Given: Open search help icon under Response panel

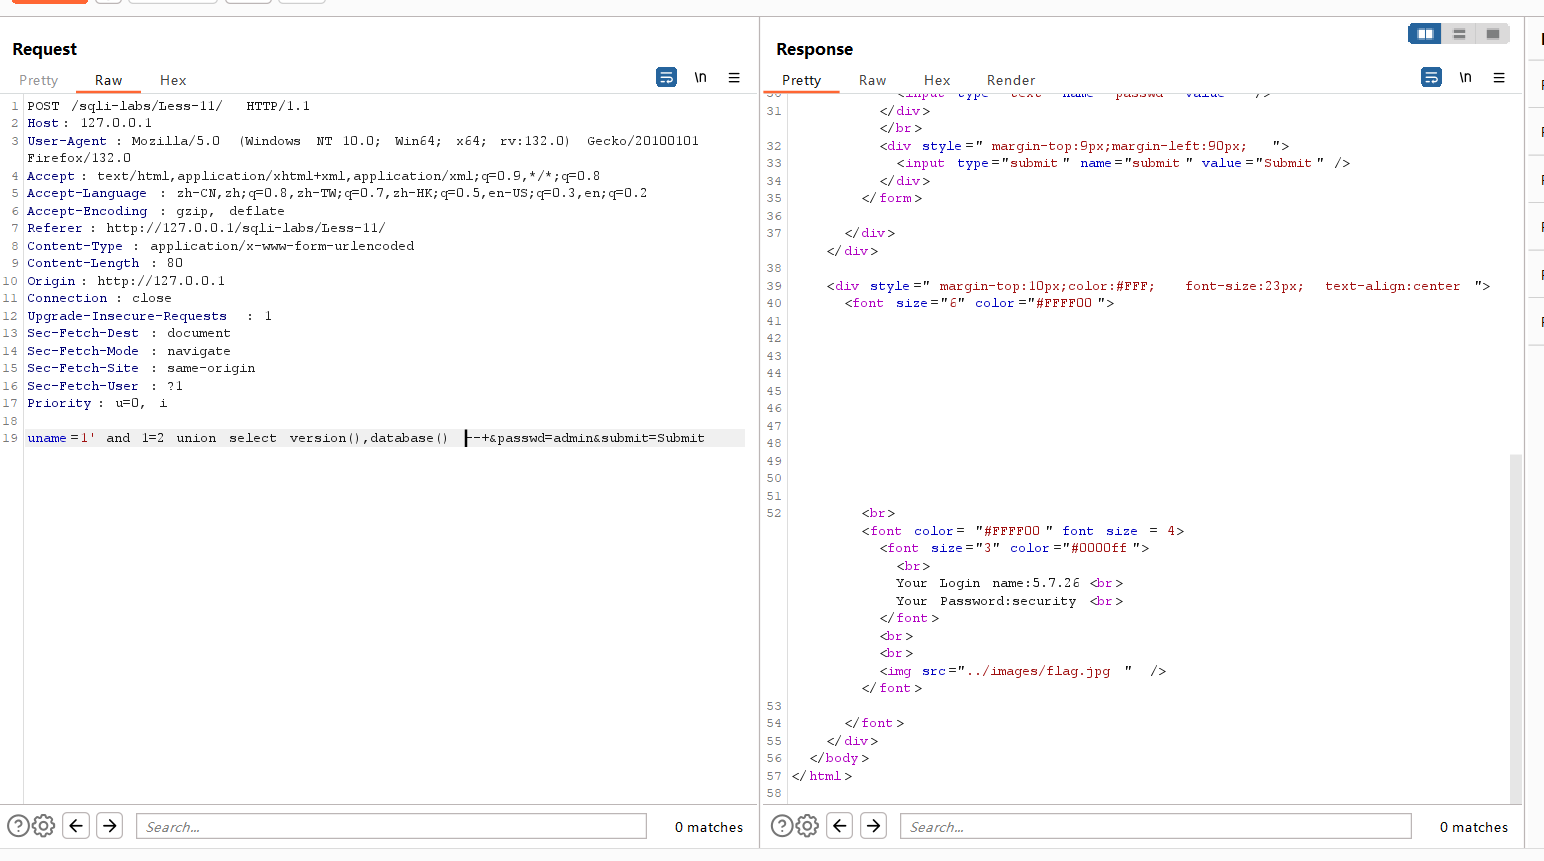Looking at the screenshot, I should pos(782,826).
